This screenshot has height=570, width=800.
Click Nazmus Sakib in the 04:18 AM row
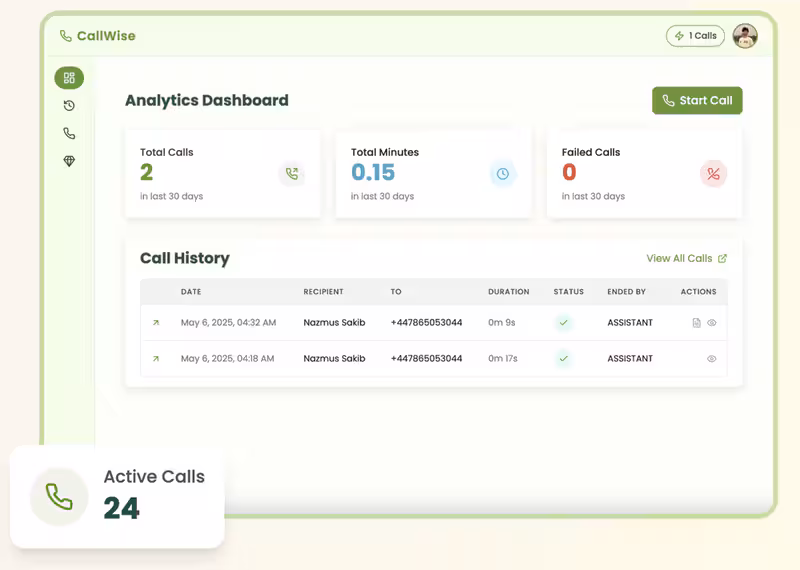pos(334,359)
